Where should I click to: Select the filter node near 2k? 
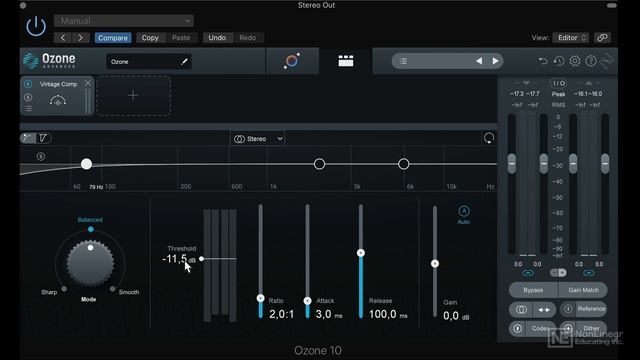(x=320, y=164)
